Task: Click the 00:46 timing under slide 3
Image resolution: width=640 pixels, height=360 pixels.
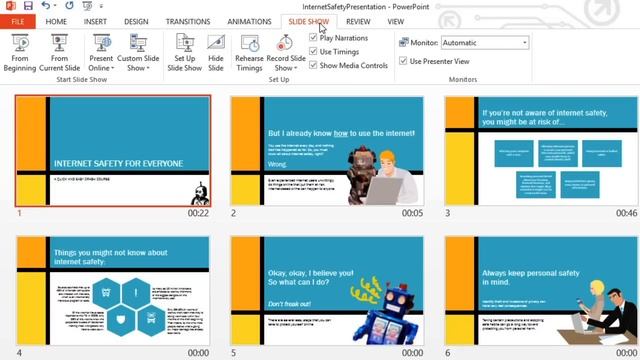Action: point(627,213)
